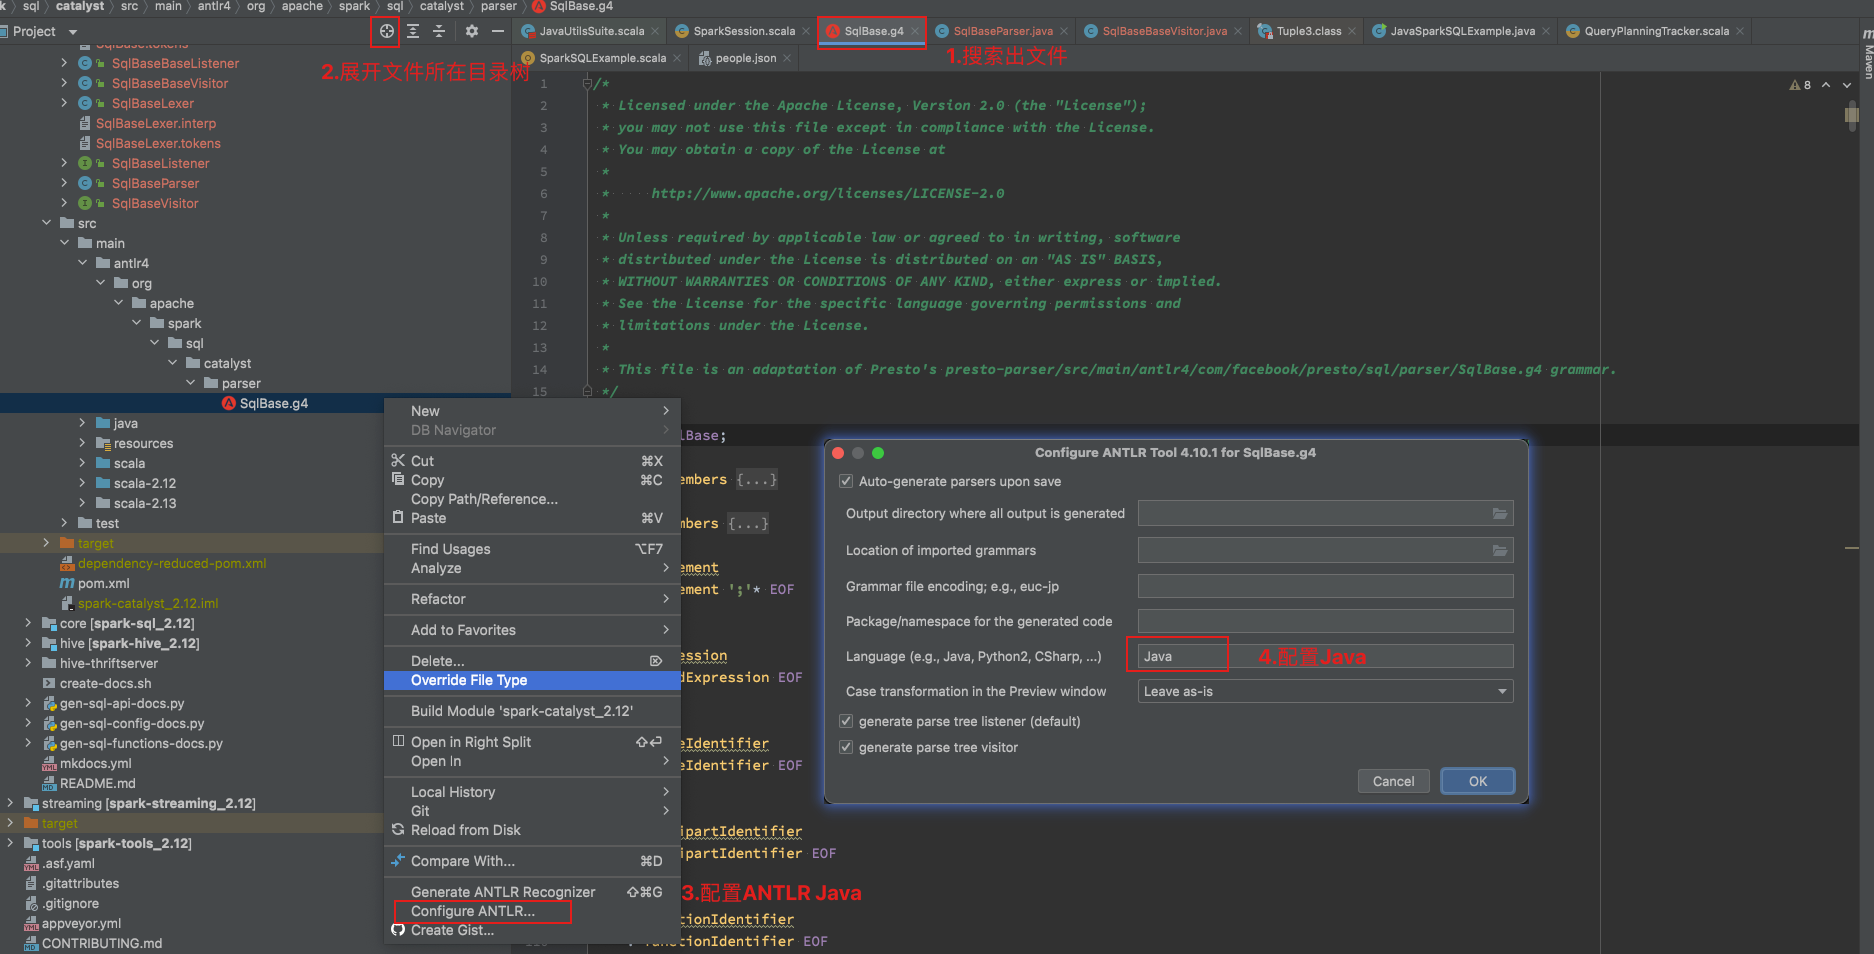
Task: Click the Reload from Disk icon
Action: pos(398,830)
